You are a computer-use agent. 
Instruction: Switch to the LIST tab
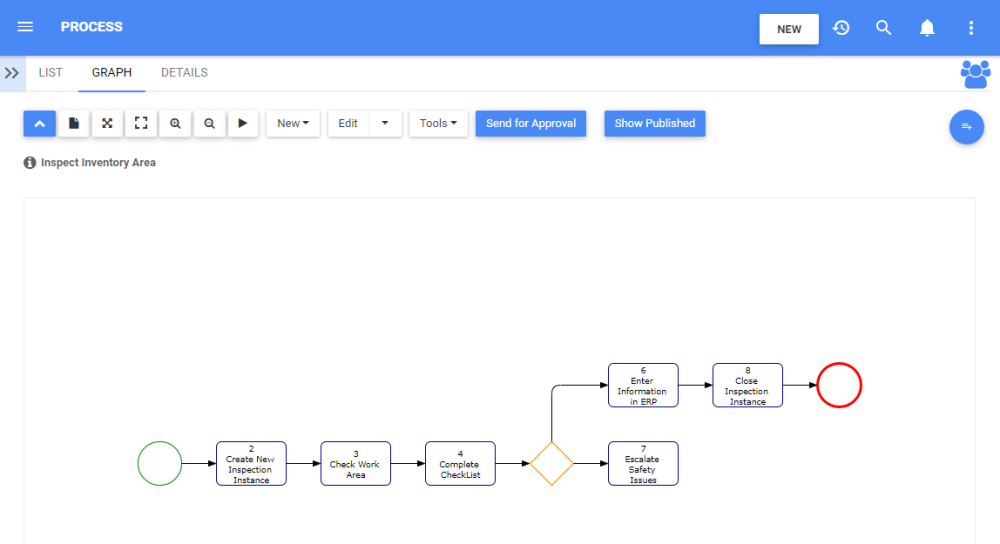point(51,73)
